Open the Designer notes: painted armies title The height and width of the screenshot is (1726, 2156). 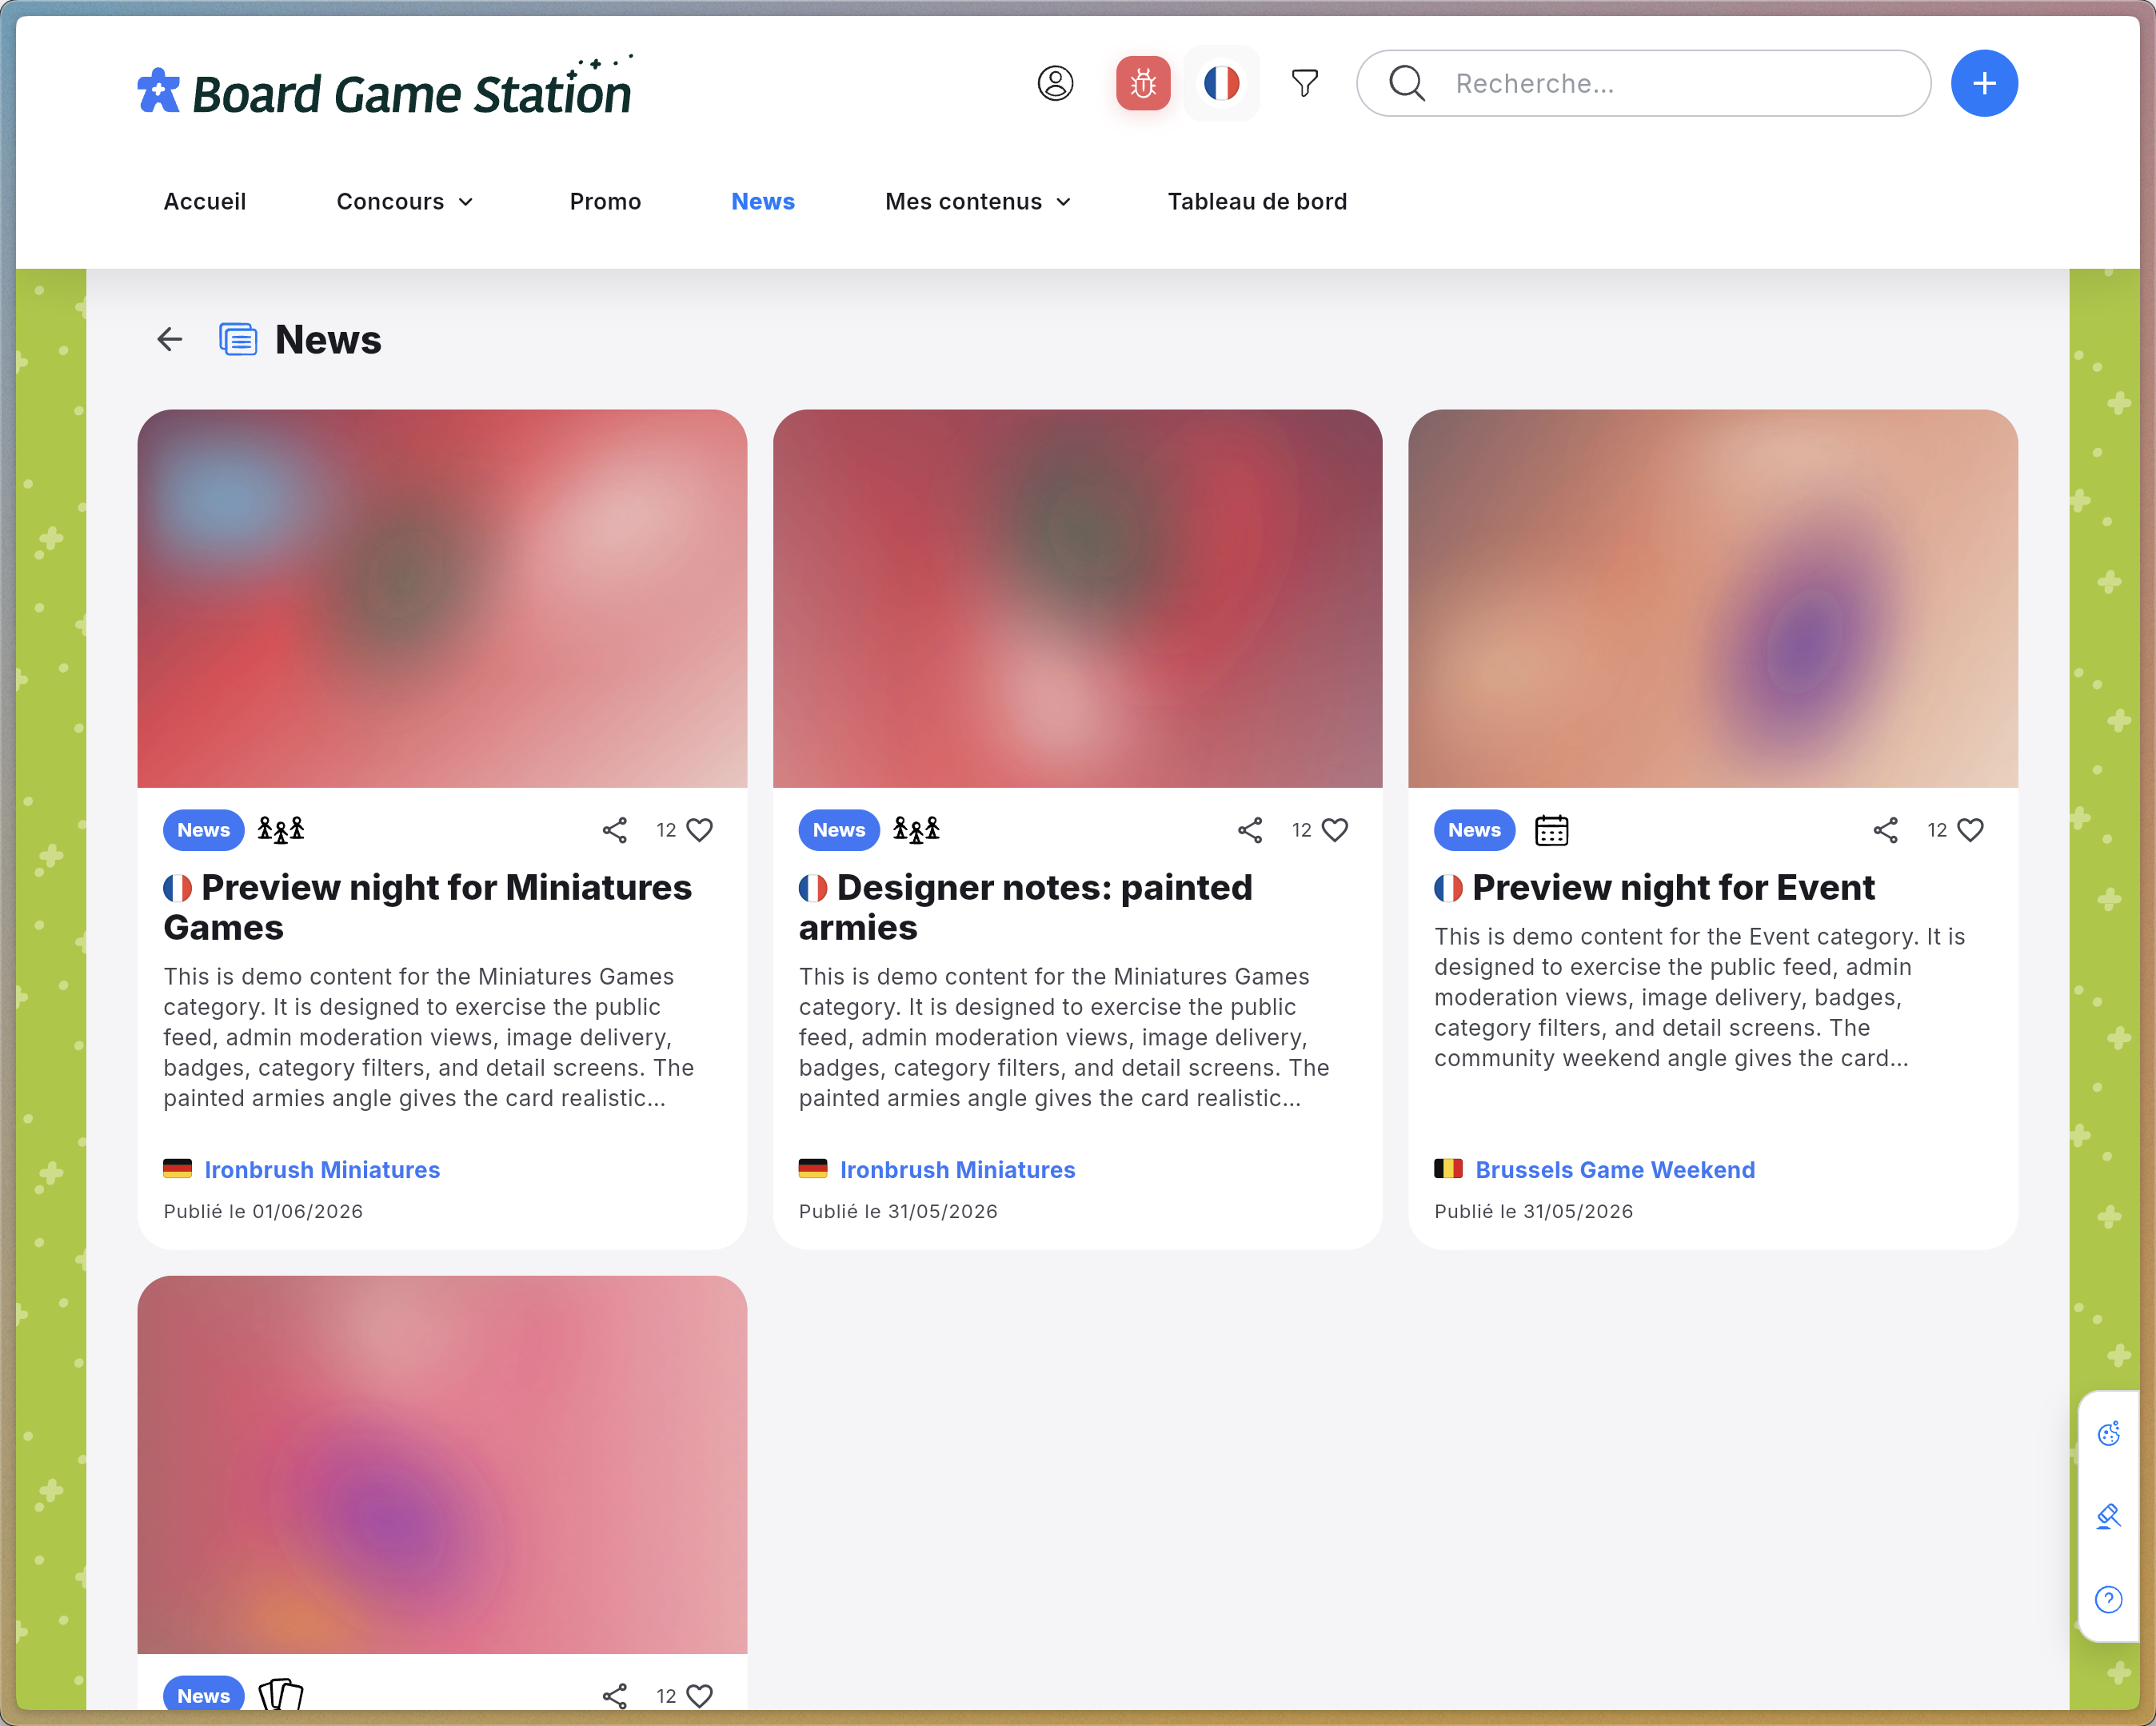click(1026, 907)
